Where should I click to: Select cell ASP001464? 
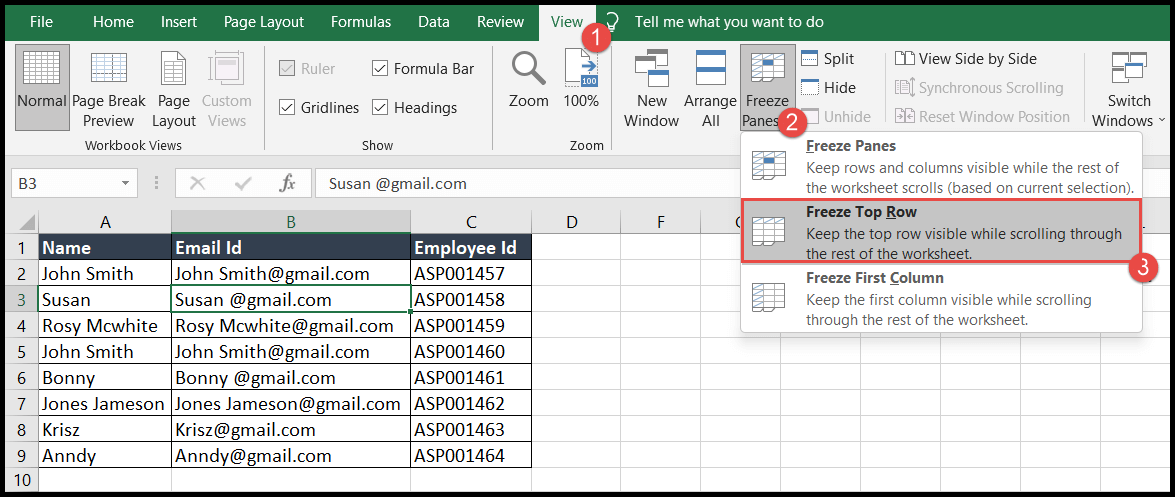tap(471, 456)
